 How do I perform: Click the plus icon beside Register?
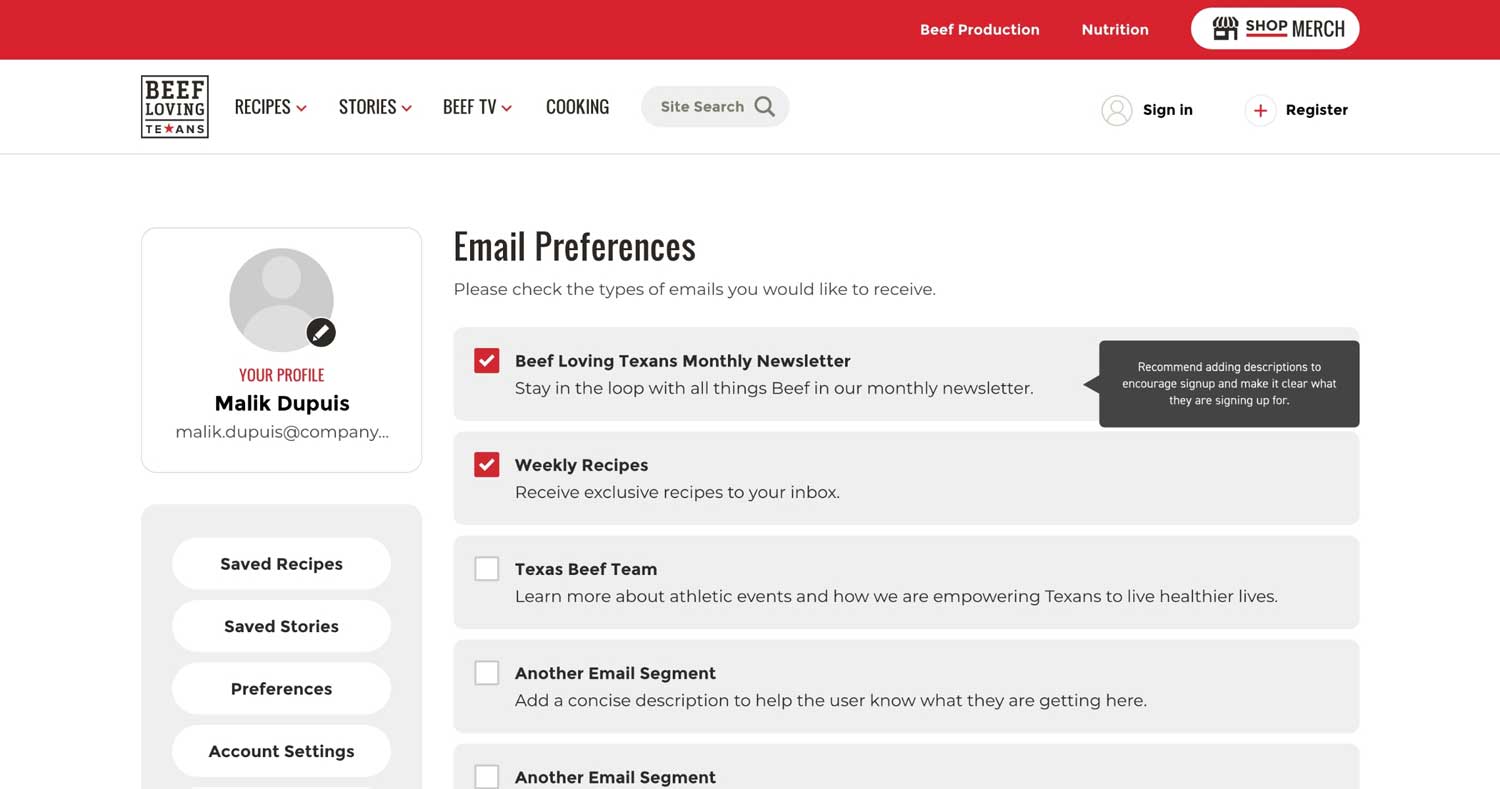(1260, 110)
